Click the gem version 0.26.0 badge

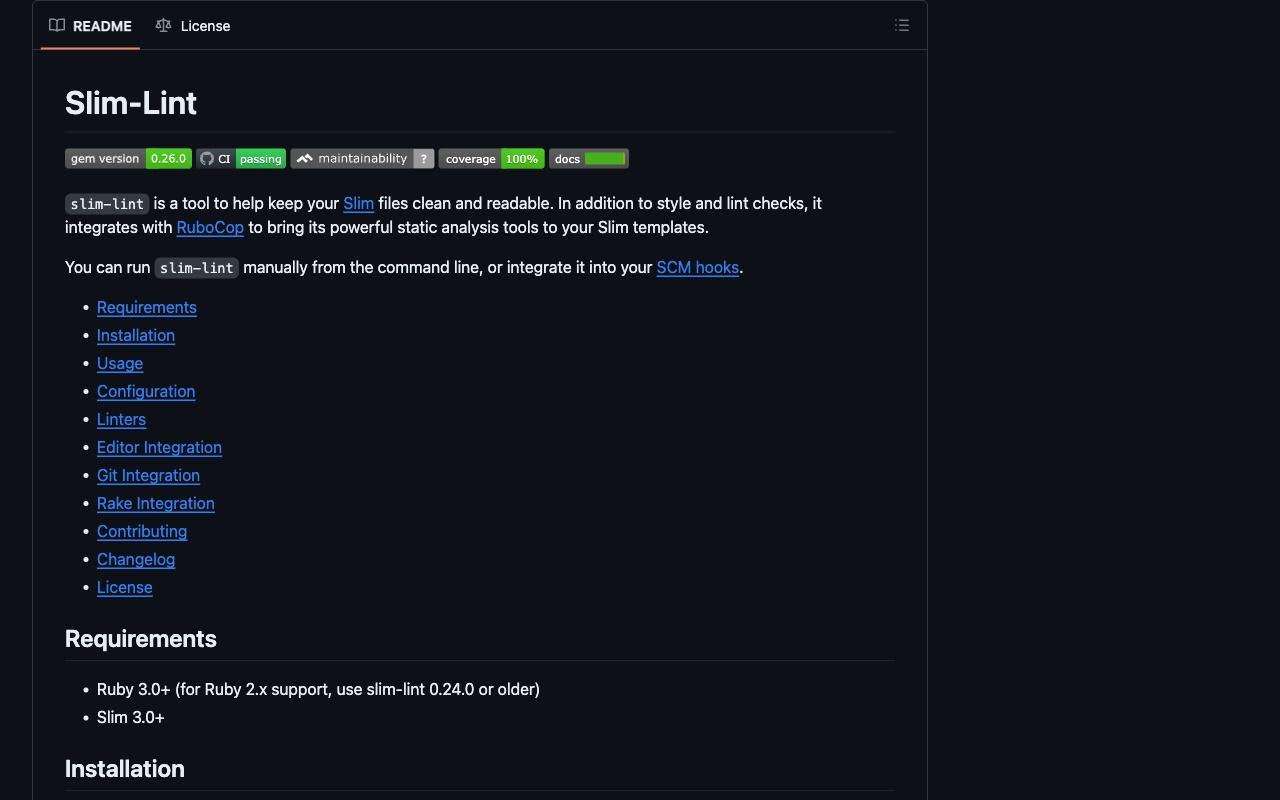128,159
